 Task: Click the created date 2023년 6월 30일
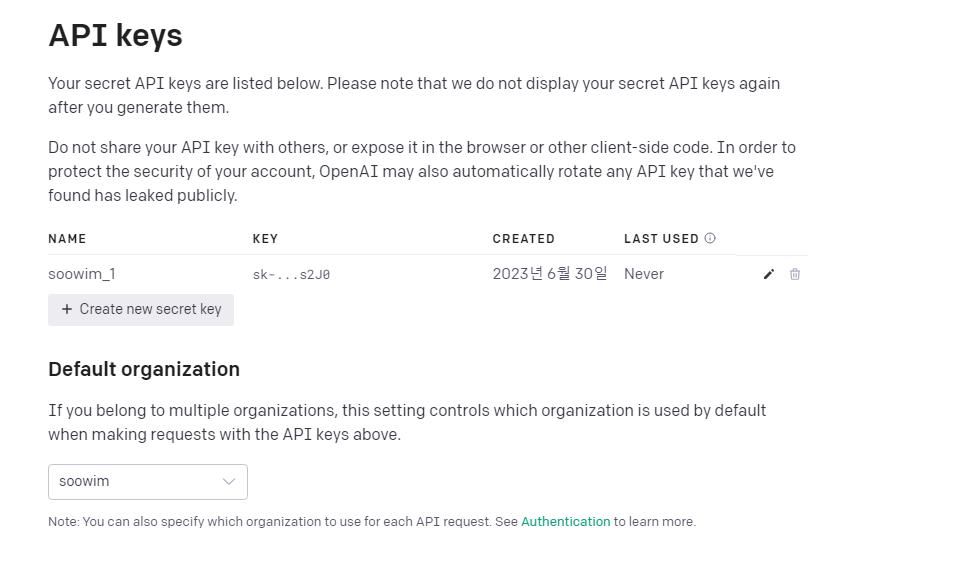click(x=550, y=274)
